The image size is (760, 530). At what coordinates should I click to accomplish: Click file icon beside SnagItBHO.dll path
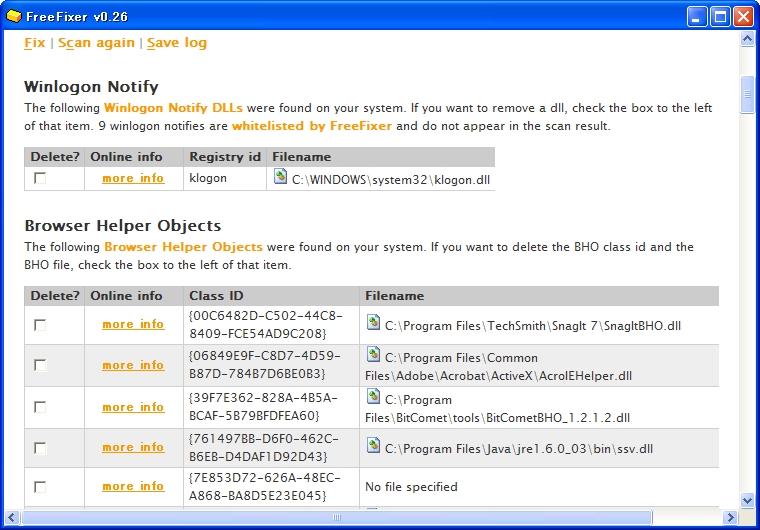point(373,322)
